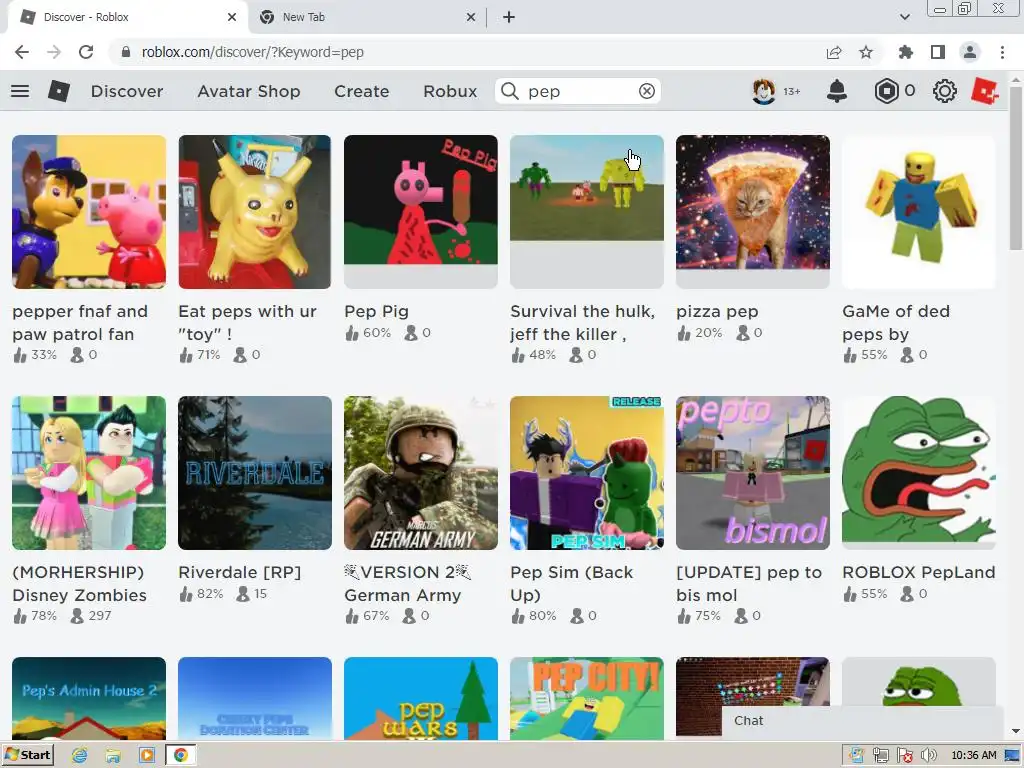Open the Chrome profile avatar

(970, 52)
